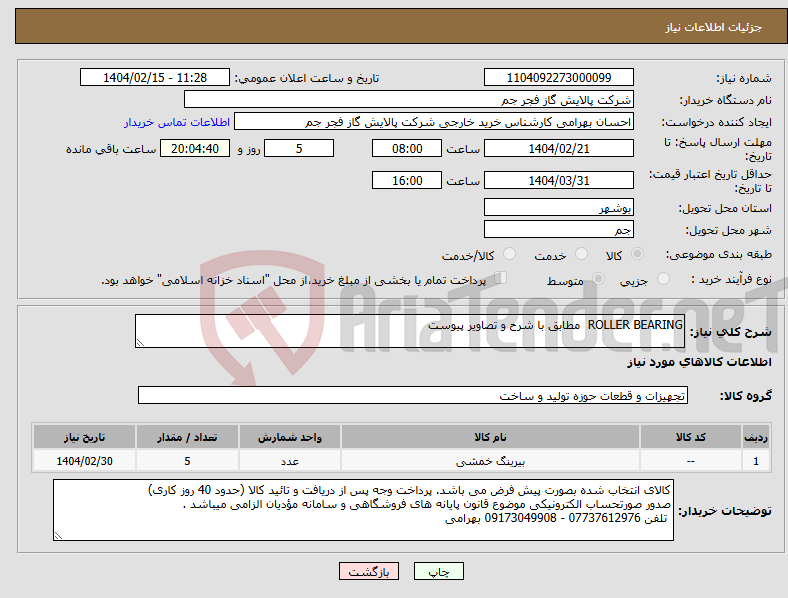Click the جزئیات اطلاعات نیاز header title
This screenshot has width=788, height=598.
pos(714,27)
